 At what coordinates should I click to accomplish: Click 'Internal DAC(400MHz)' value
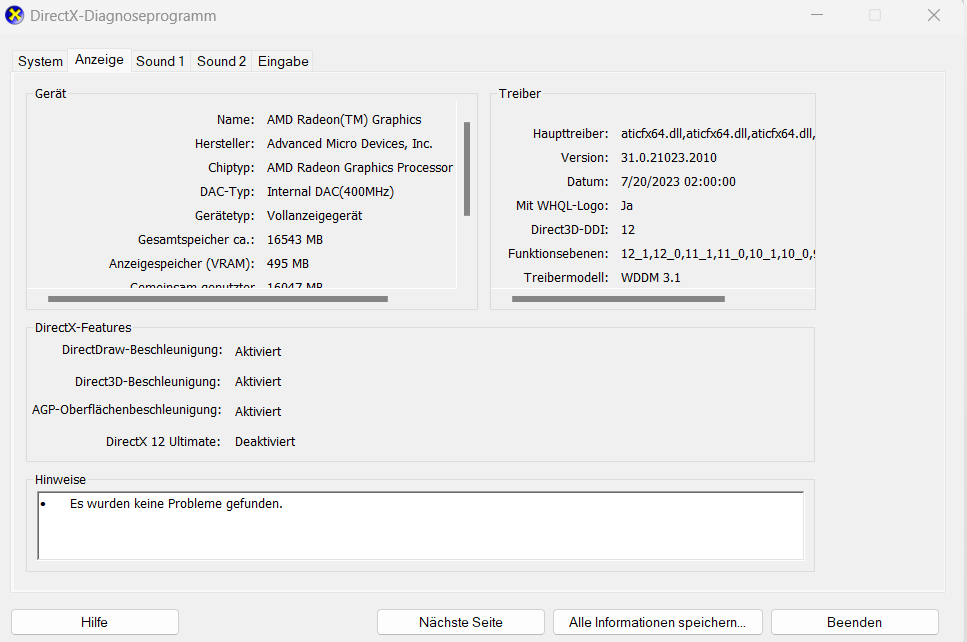click(x=330, y=192)
